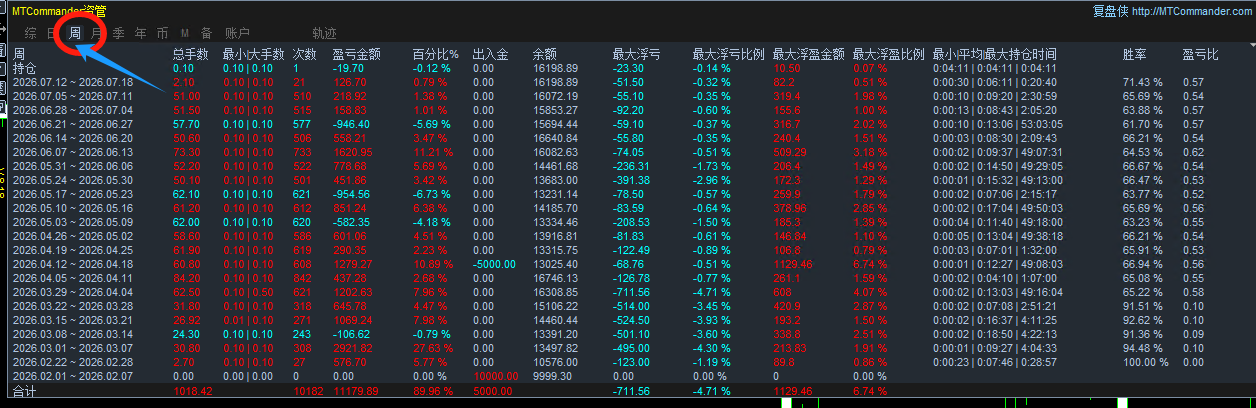
Task: Click the 持仓 row label
Action: 24,68
